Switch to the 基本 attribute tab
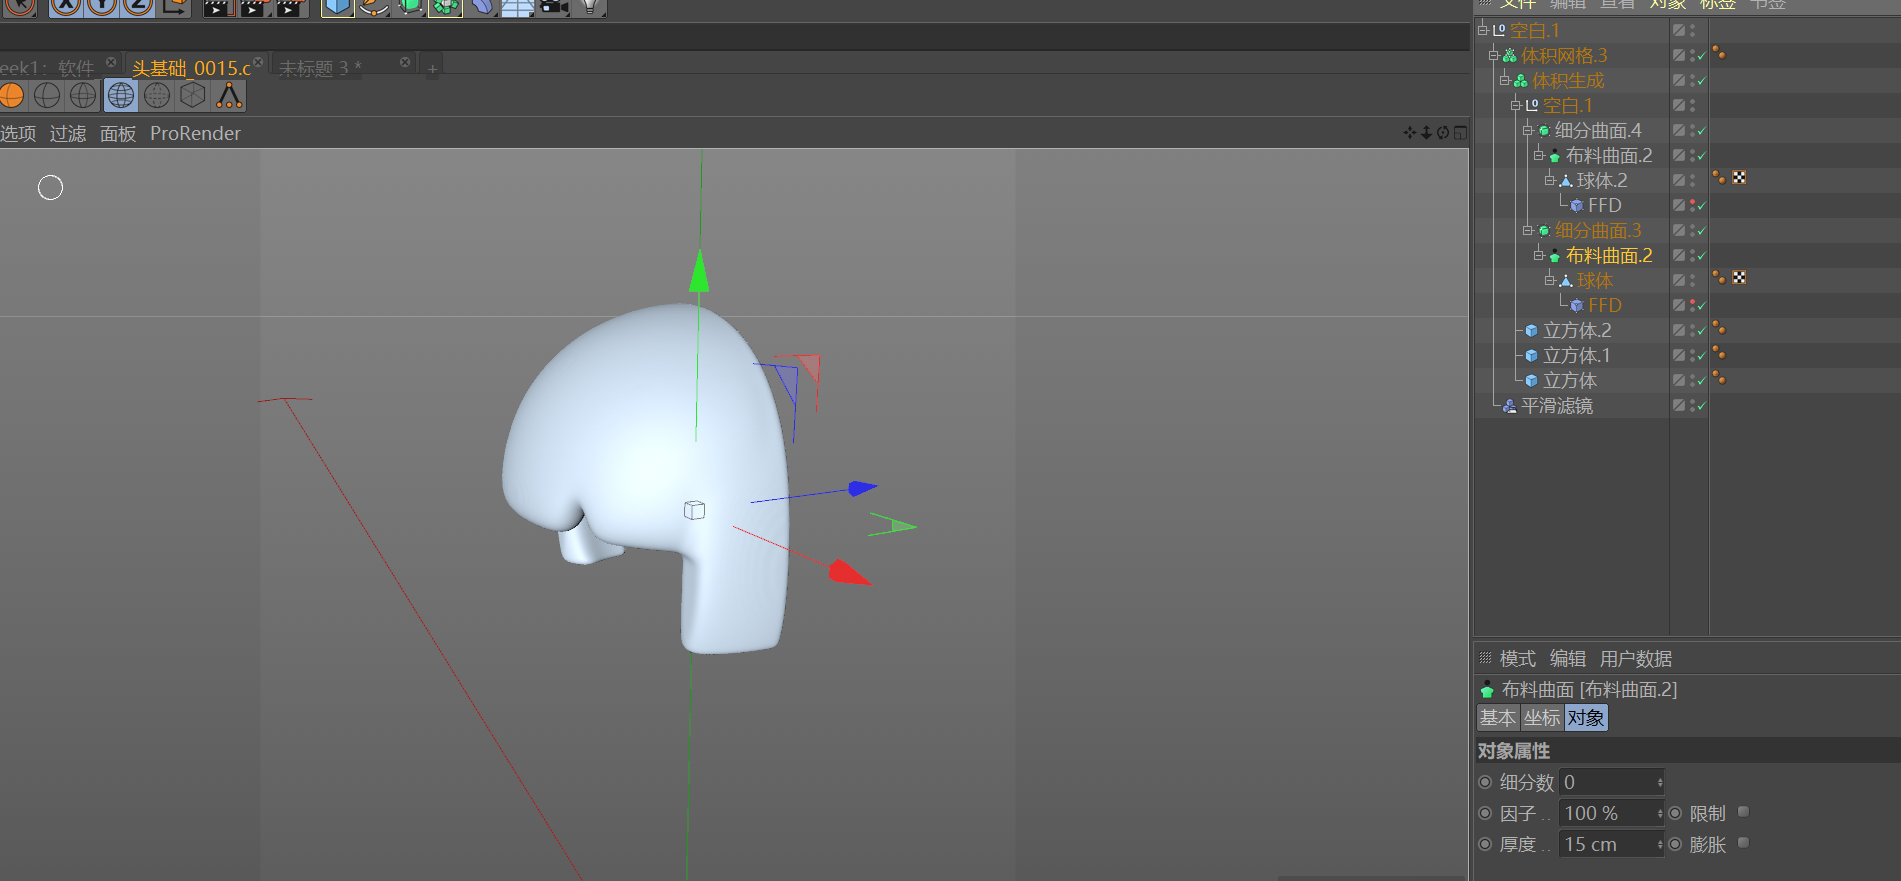The height and width of the screenshot is (881, 1901). (x=1498, y=718)
